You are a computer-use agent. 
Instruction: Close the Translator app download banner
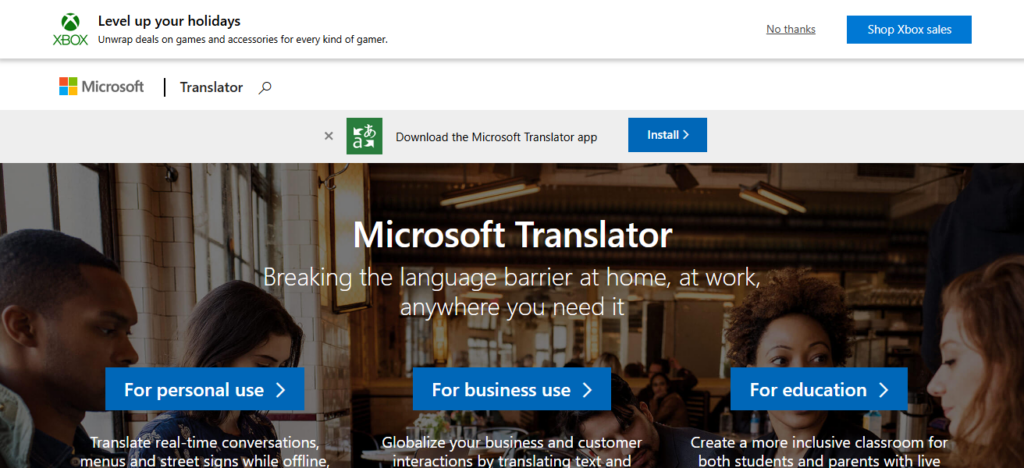[328, 136]
